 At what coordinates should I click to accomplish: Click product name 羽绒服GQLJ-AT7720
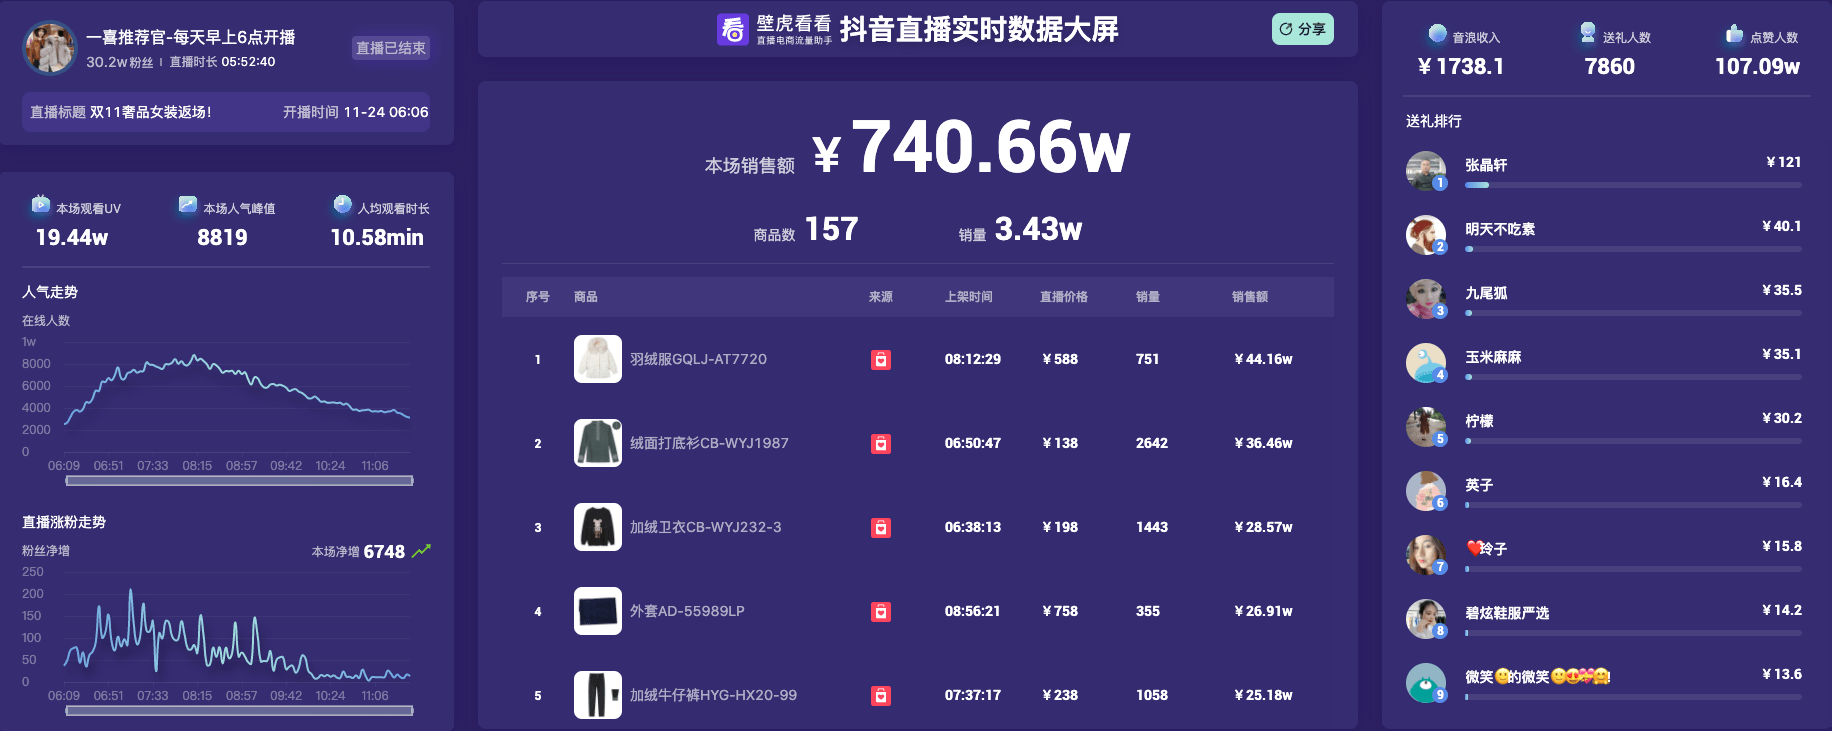pos(698,359)
